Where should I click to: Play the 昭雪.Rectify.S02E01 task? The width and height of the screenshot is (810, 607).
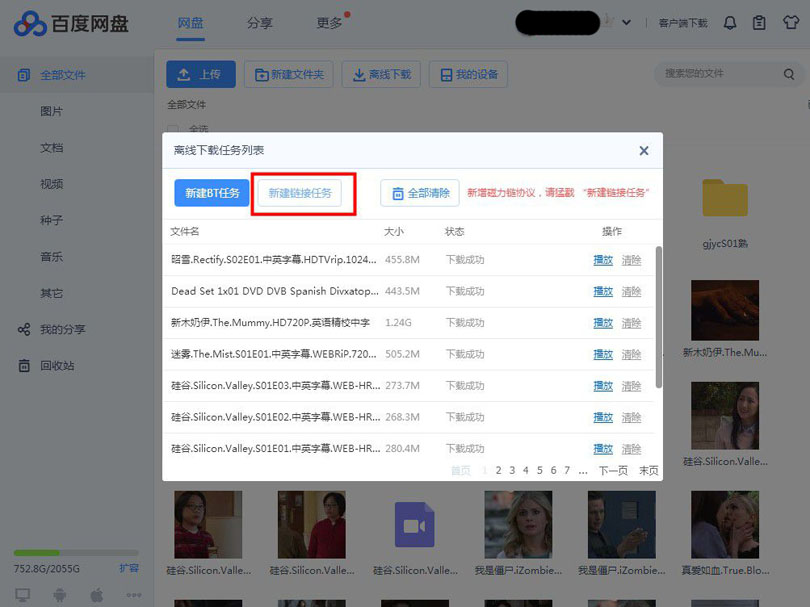603,260
